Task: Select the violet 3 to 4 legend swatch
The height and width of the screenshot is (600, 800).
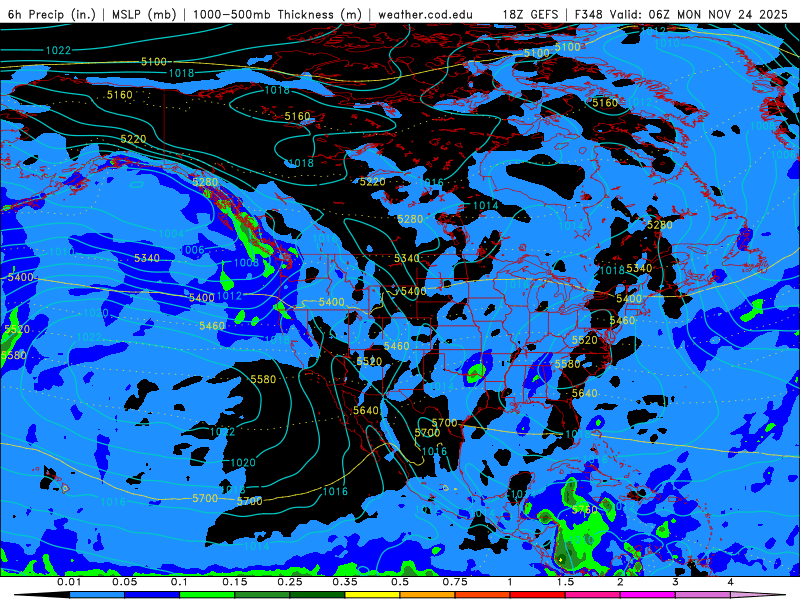Action: 703,595
